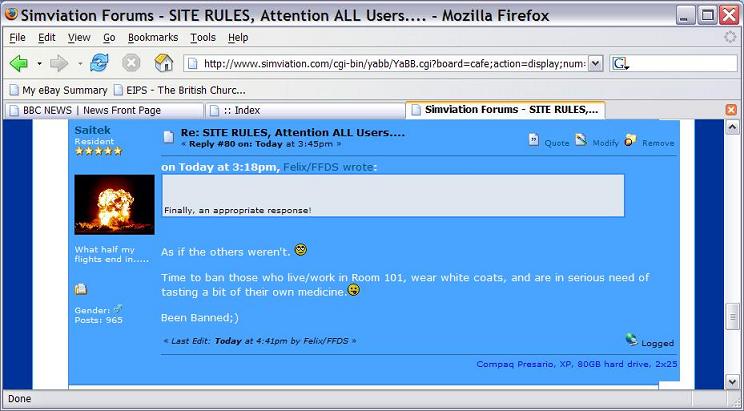Screen dimensions: 744x411
Task: Click the Reload page icon
Action: coord(99,63)
